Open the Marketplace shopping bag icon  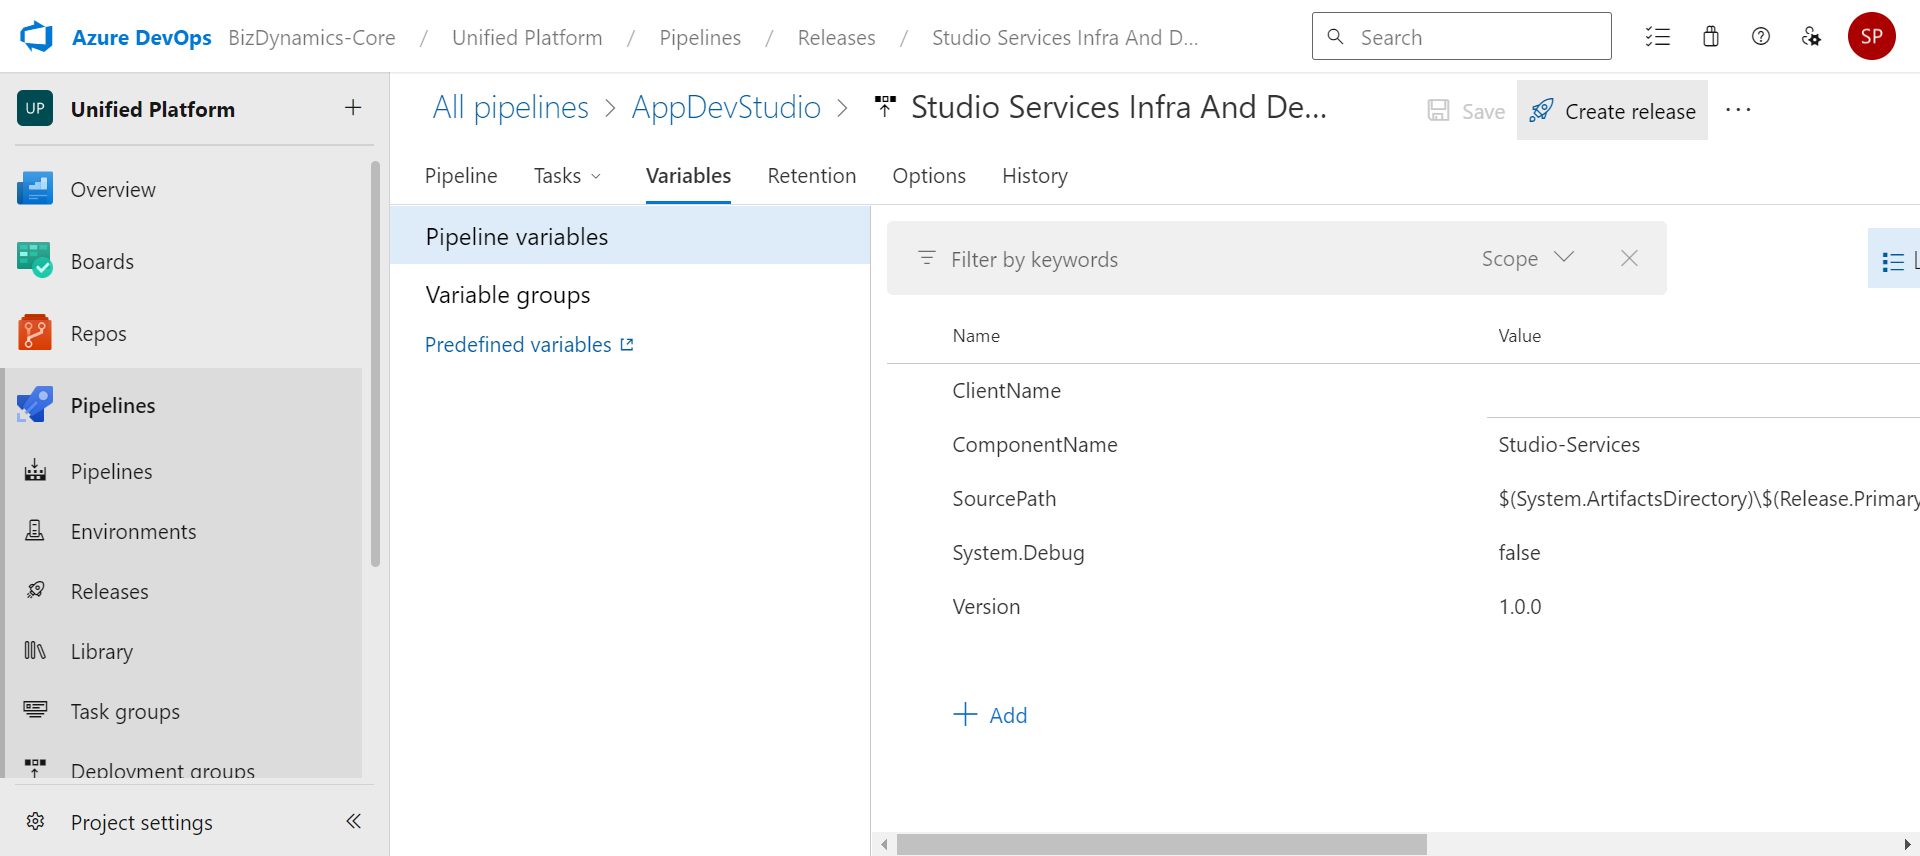[1711, 37]
